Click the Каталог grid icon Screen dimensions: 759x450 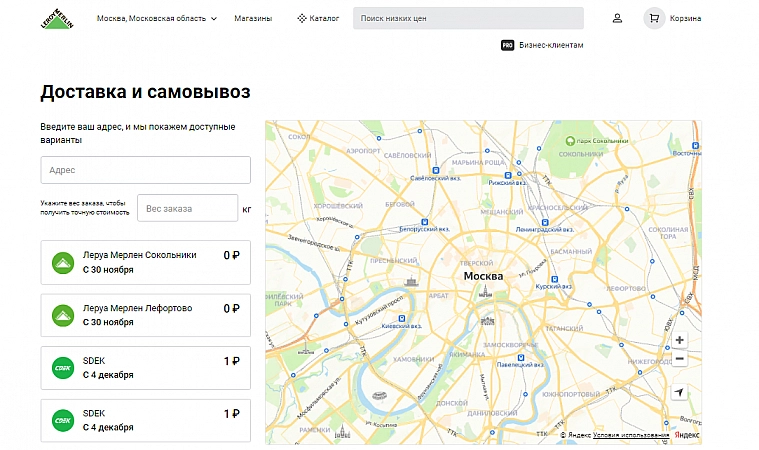(302, 18)
